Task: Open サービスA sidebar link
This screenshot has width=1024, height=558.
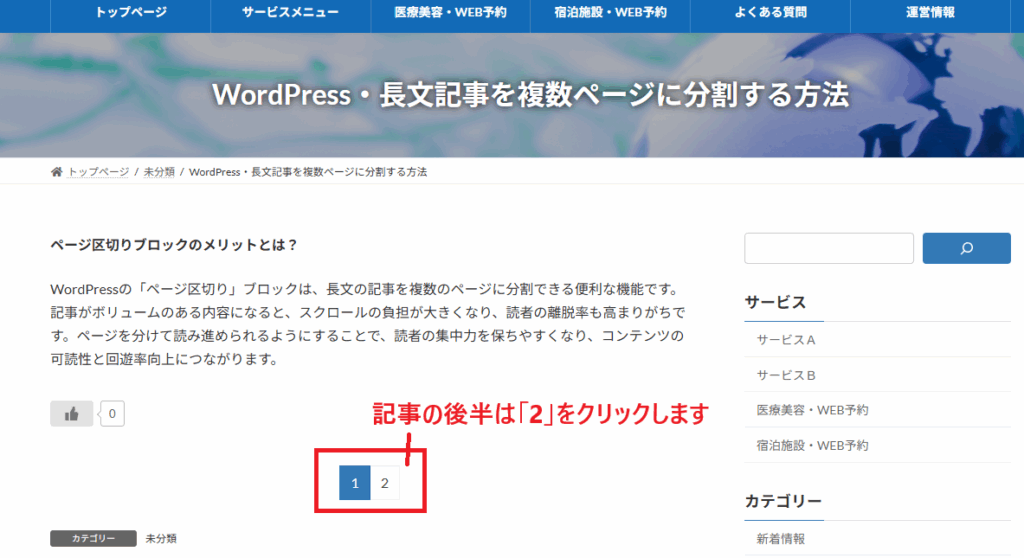Action: coord(786,340)
